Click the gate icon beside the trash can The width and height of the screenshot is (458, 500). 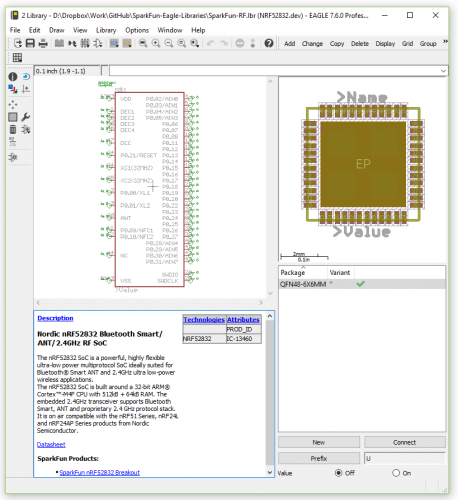(26, 129)
